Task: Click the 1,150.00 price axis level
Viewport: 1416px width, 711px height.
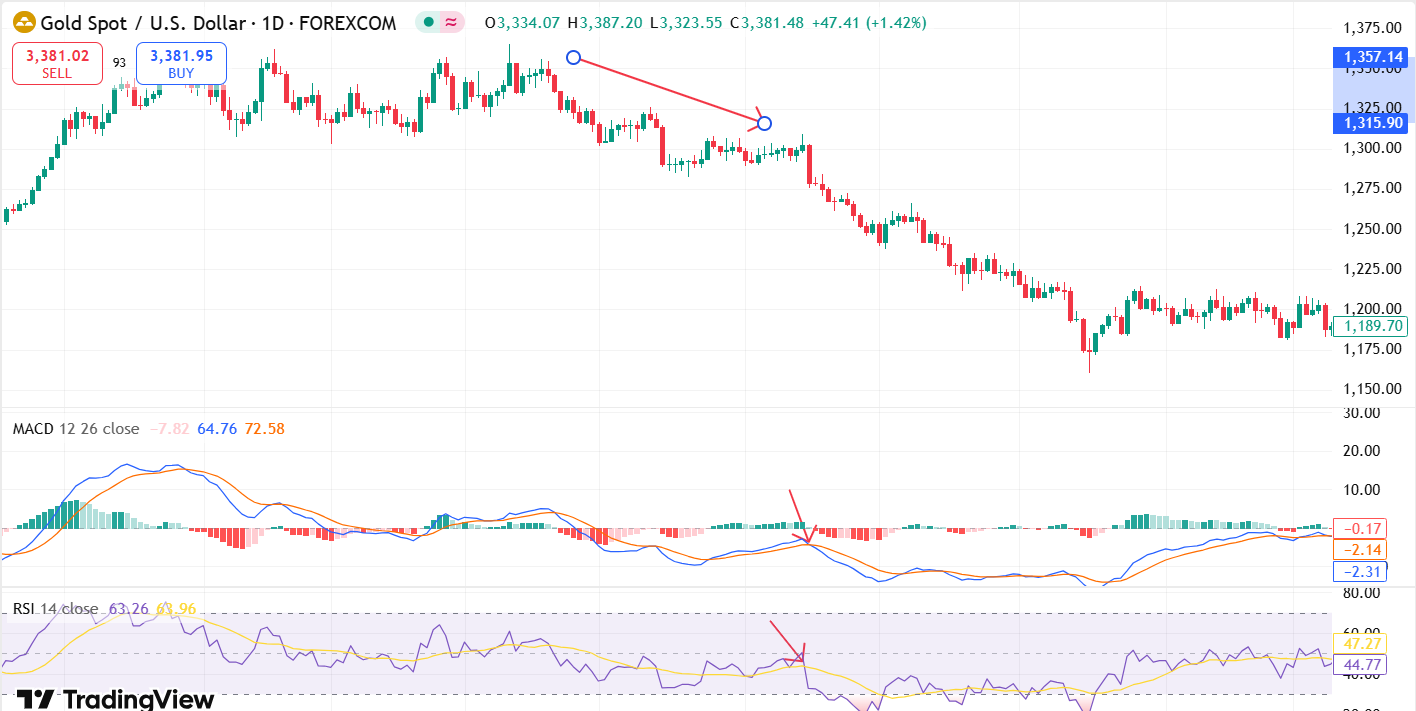Action: pyautogui.click(x=1370, y=389)
